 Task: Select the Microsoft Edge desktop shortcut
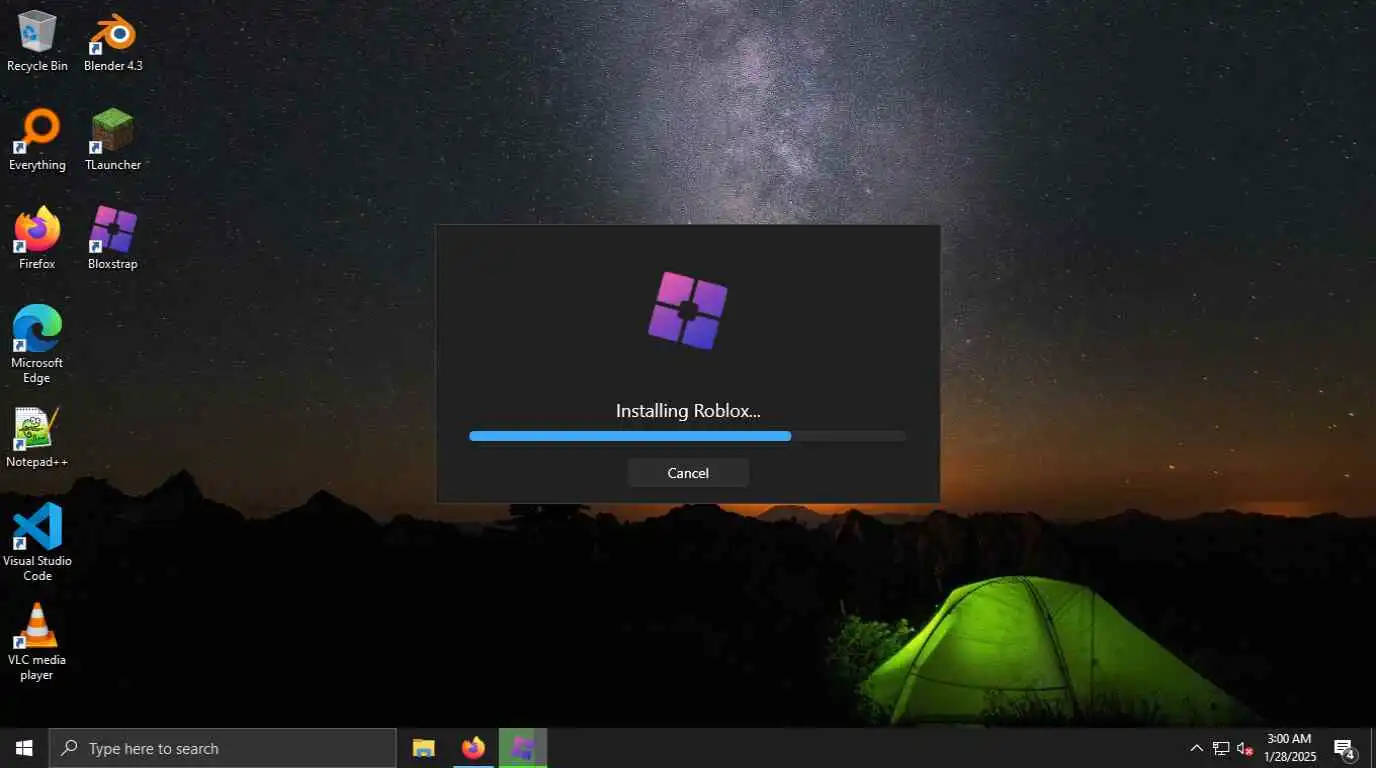[x=37, y=344]
